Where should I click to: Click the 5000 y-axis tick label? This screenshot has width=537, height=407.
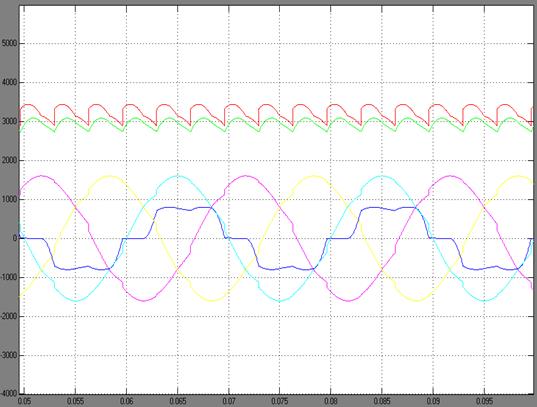pos(9,44)
